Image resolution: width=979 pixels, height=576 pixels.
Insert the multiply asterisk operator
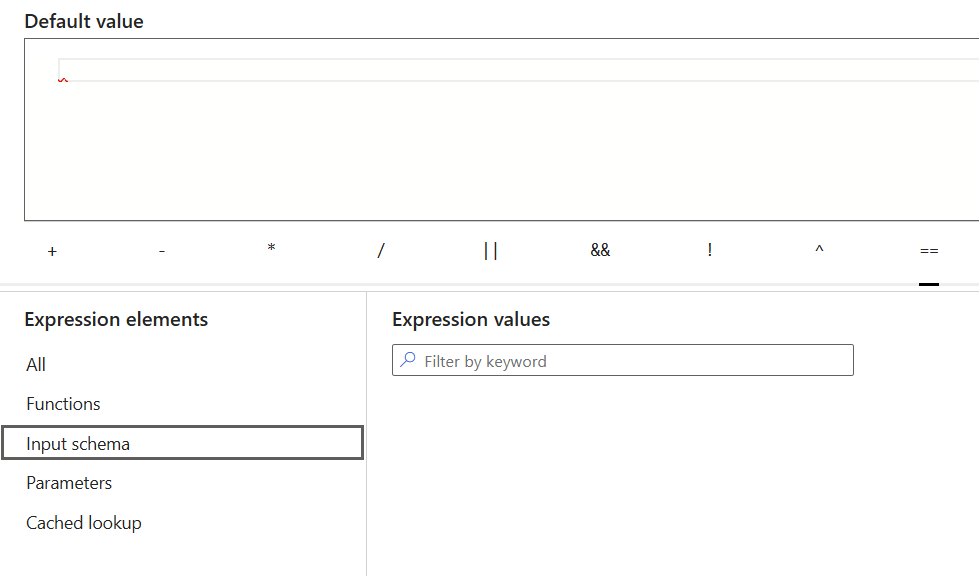pyautogui.click(x=272, y=250)
